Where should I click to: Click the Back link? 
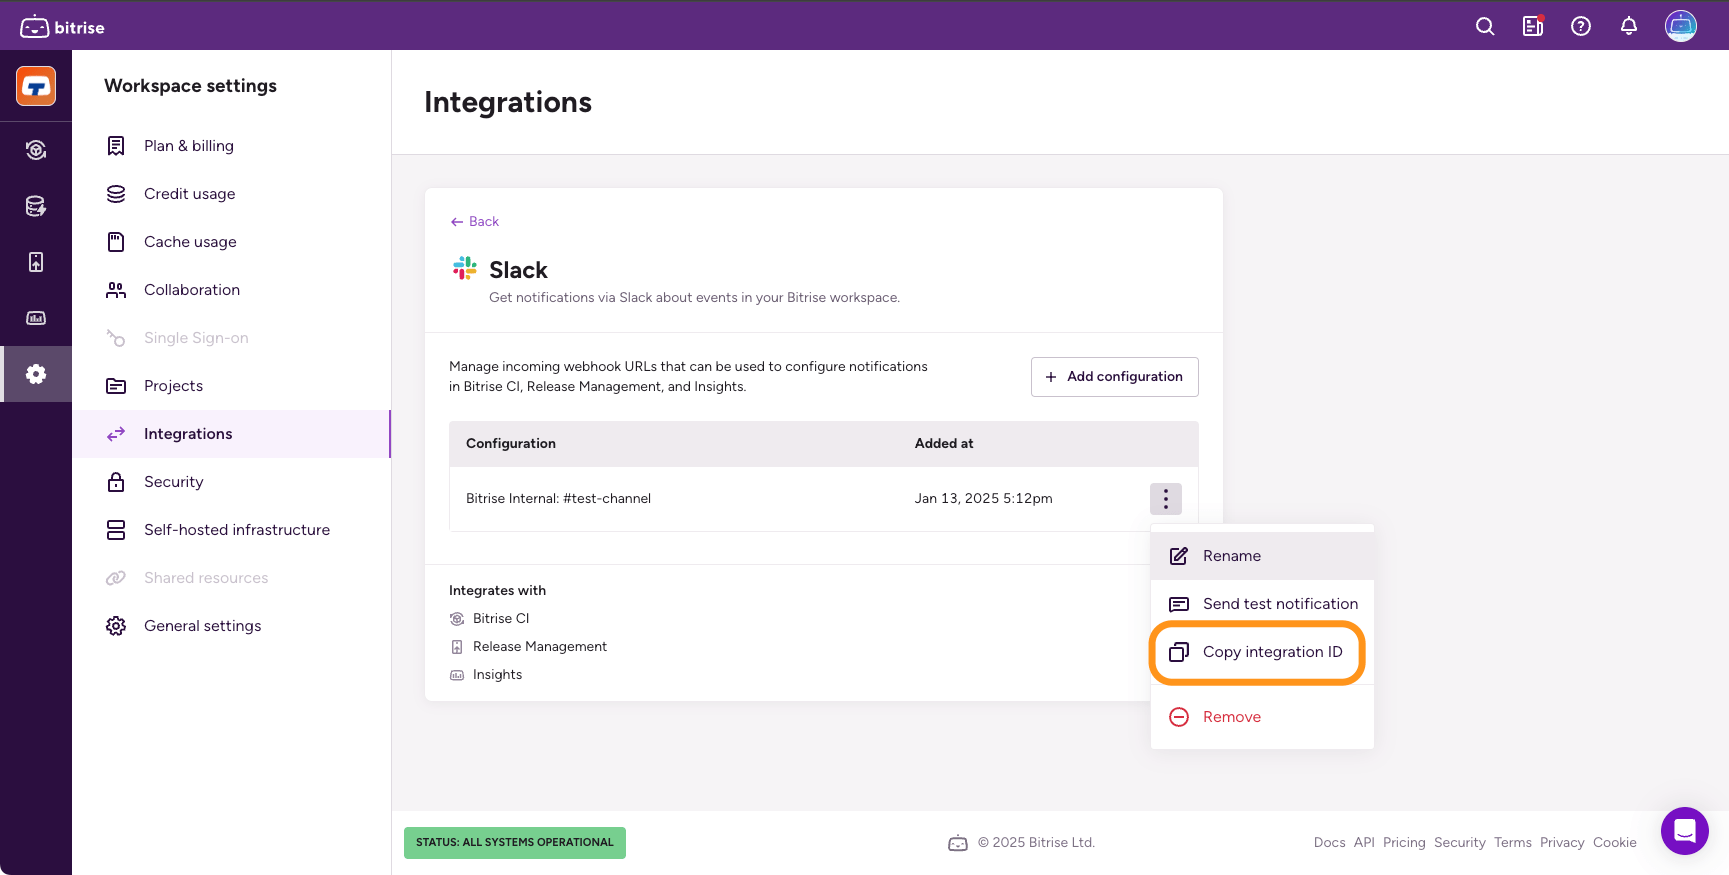point(474,222)
